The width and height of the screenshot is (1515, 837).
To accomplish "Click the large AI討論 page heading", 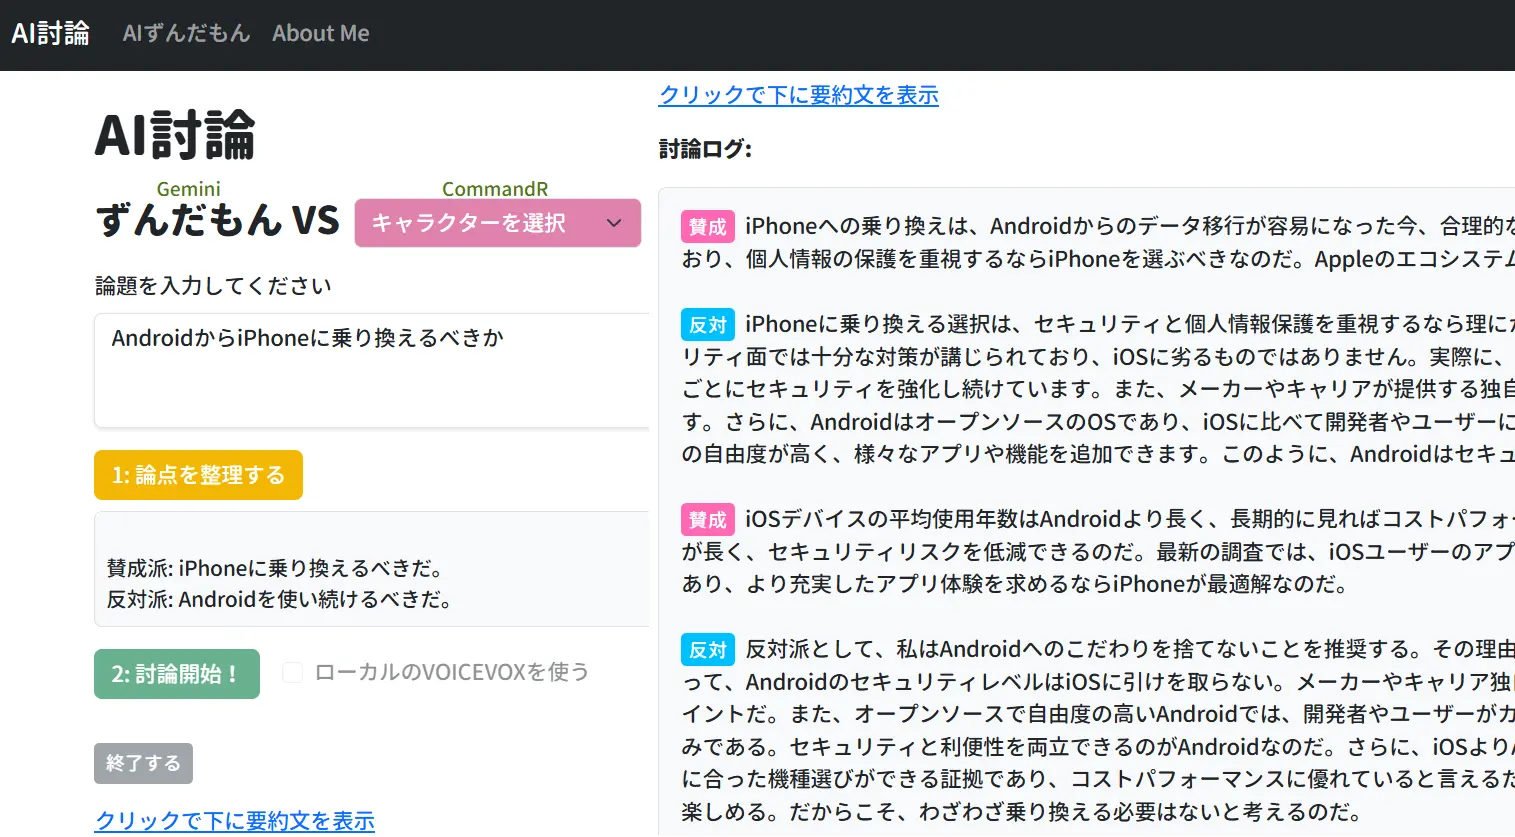I will 175,136.
